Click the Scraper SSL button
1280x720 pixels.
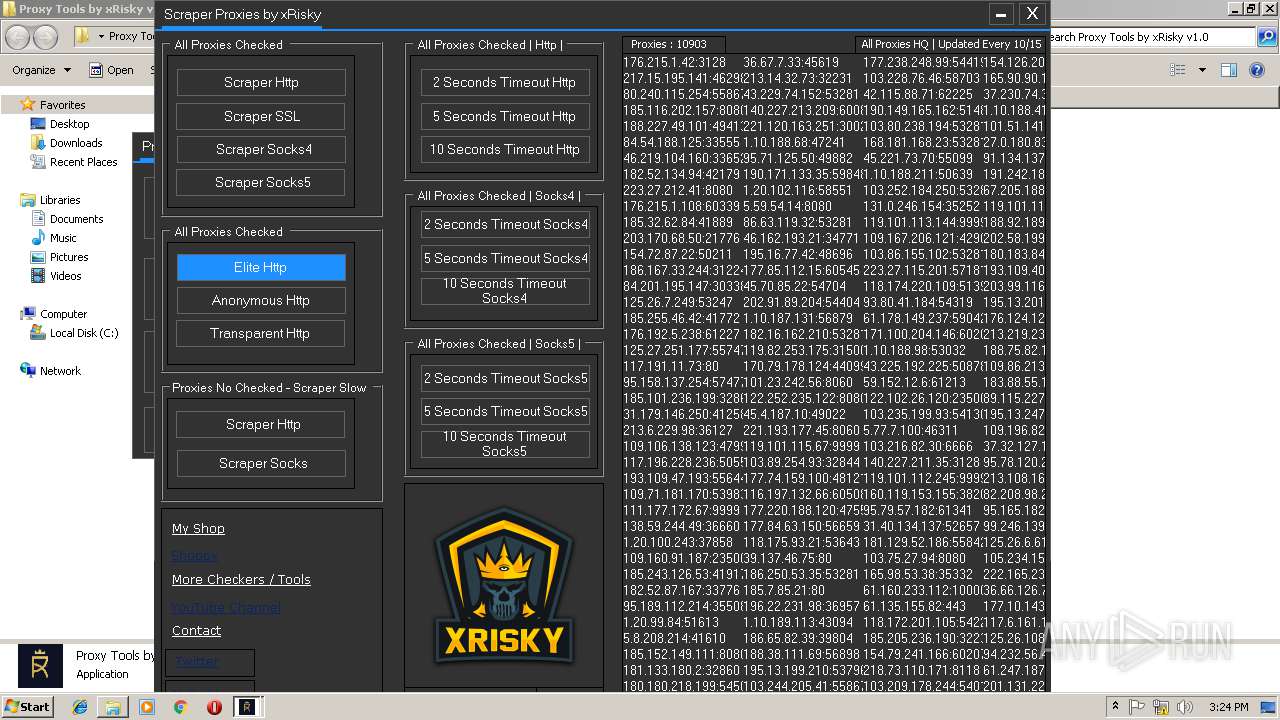tap(261, 116)
